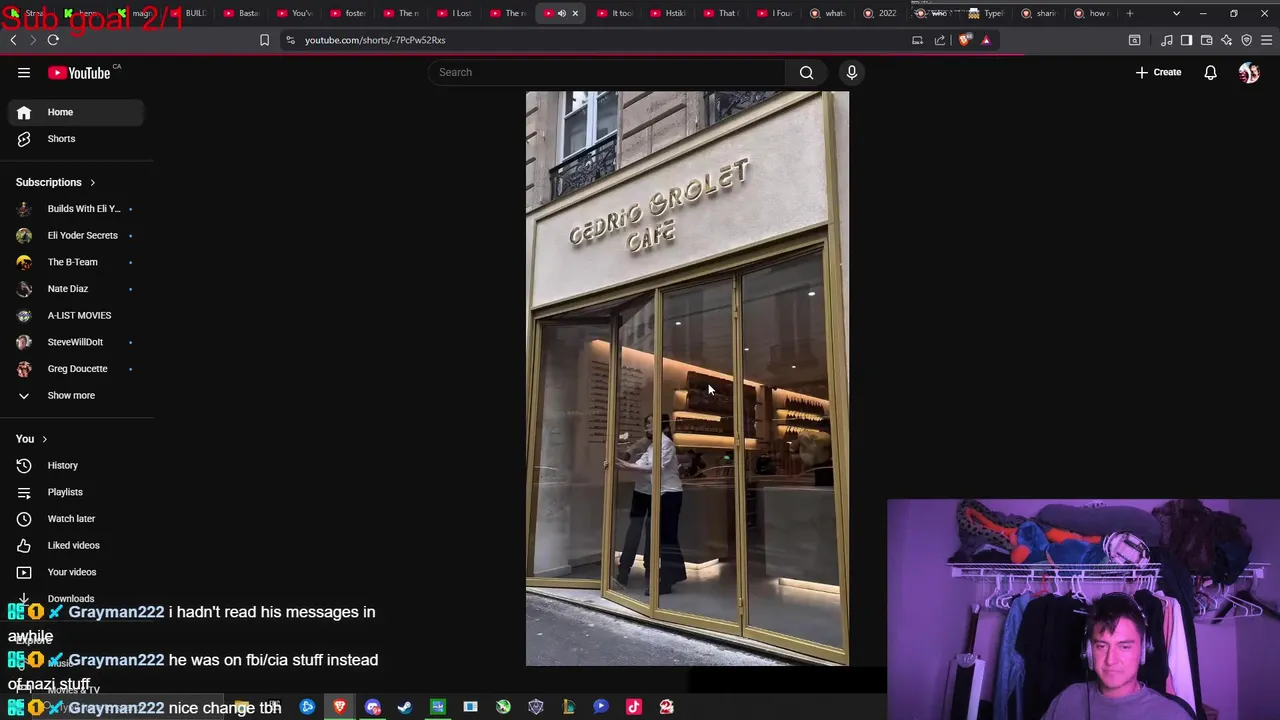
Task: Switch to the "It too" tab
Action: click(614, 13)
